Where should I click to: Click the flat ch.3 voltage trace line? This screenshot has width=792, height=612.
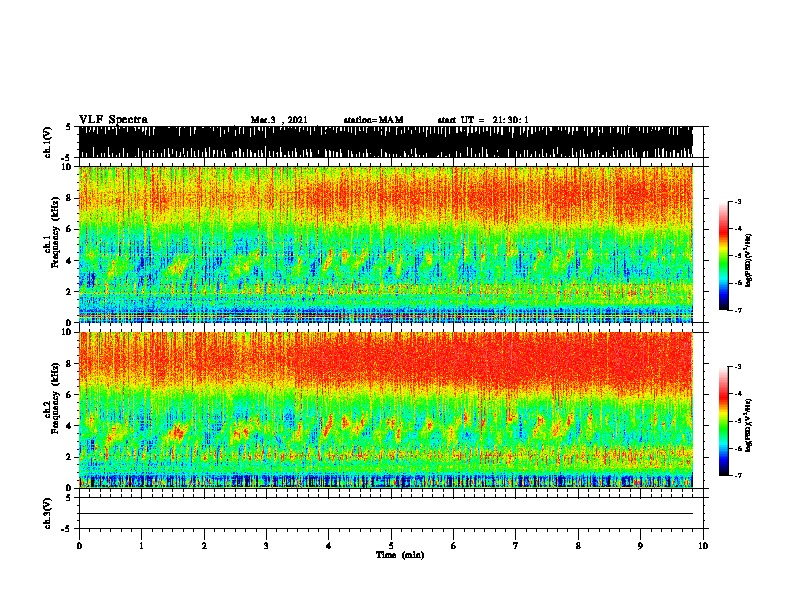tap(386, 514)
